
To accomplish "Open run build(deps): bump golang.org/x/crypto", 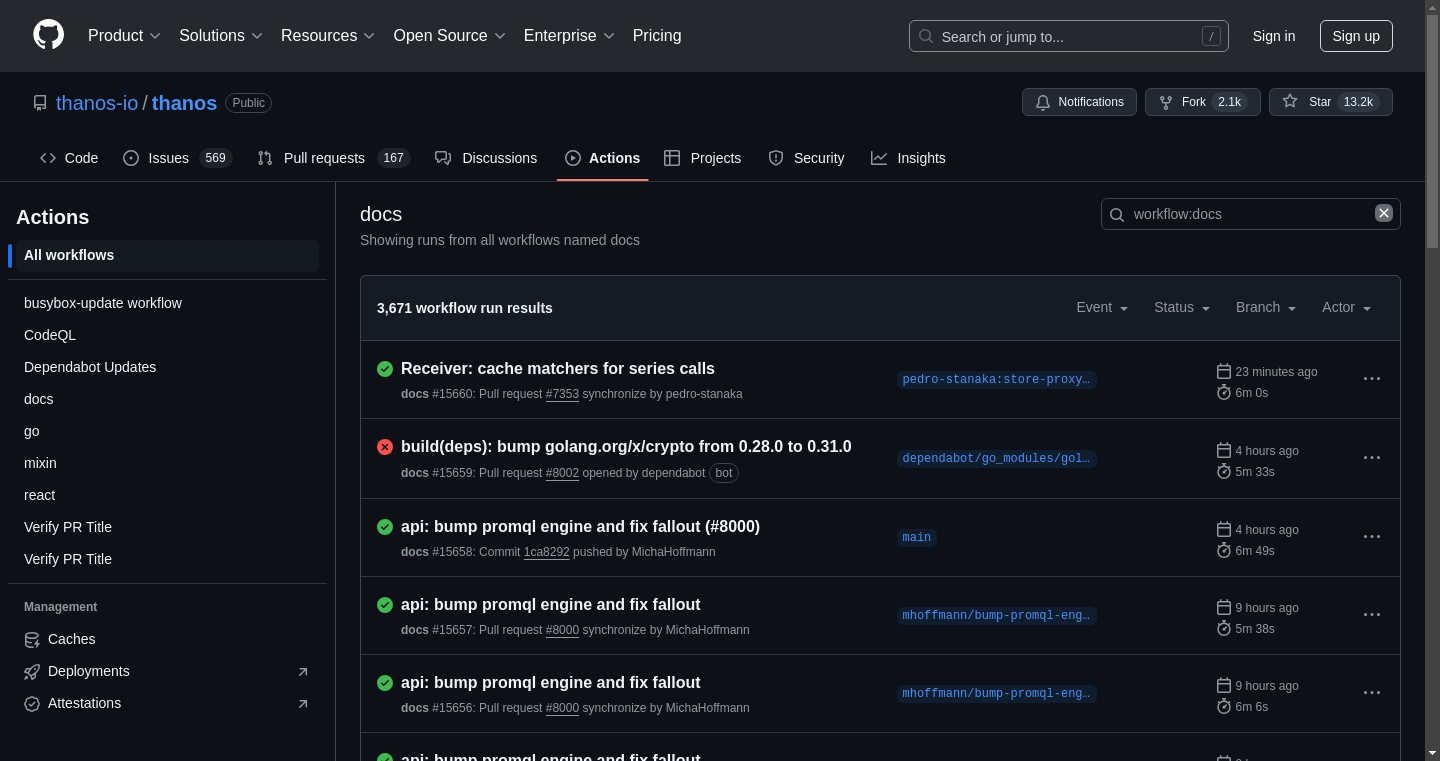I will click(x=626, y=446).
